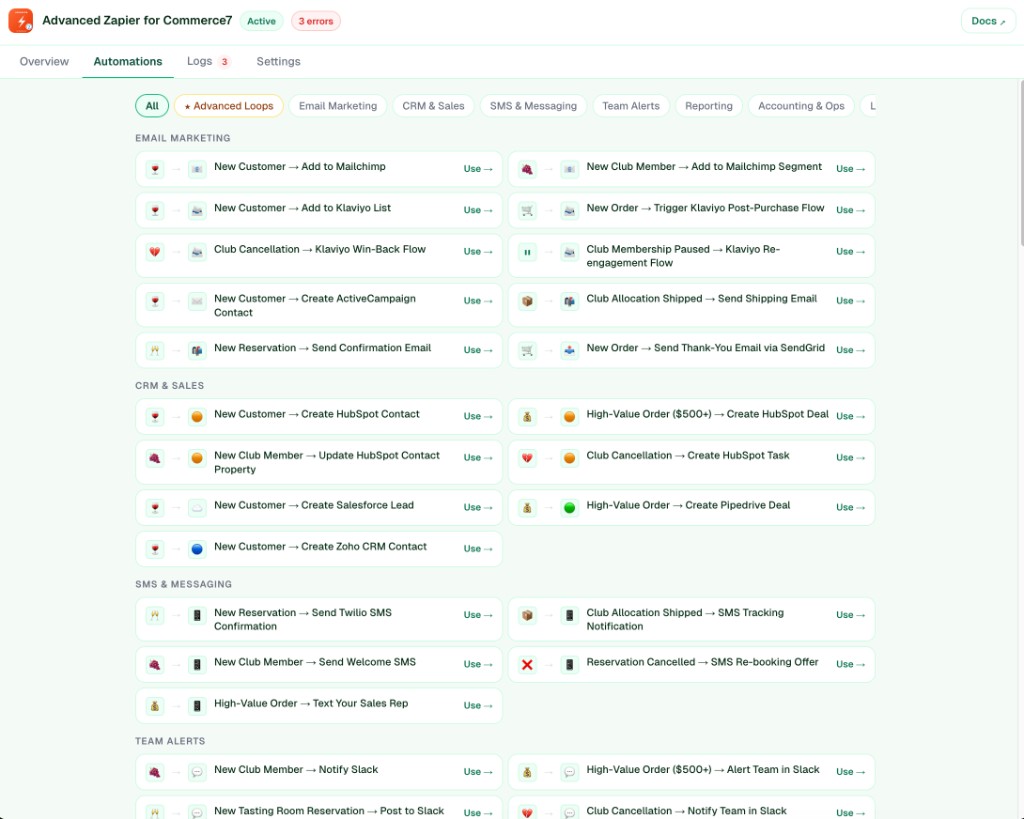This screenshot has width=1024, height=819.
Task: Open the Docs link
Action: click(x=988, y=21)
